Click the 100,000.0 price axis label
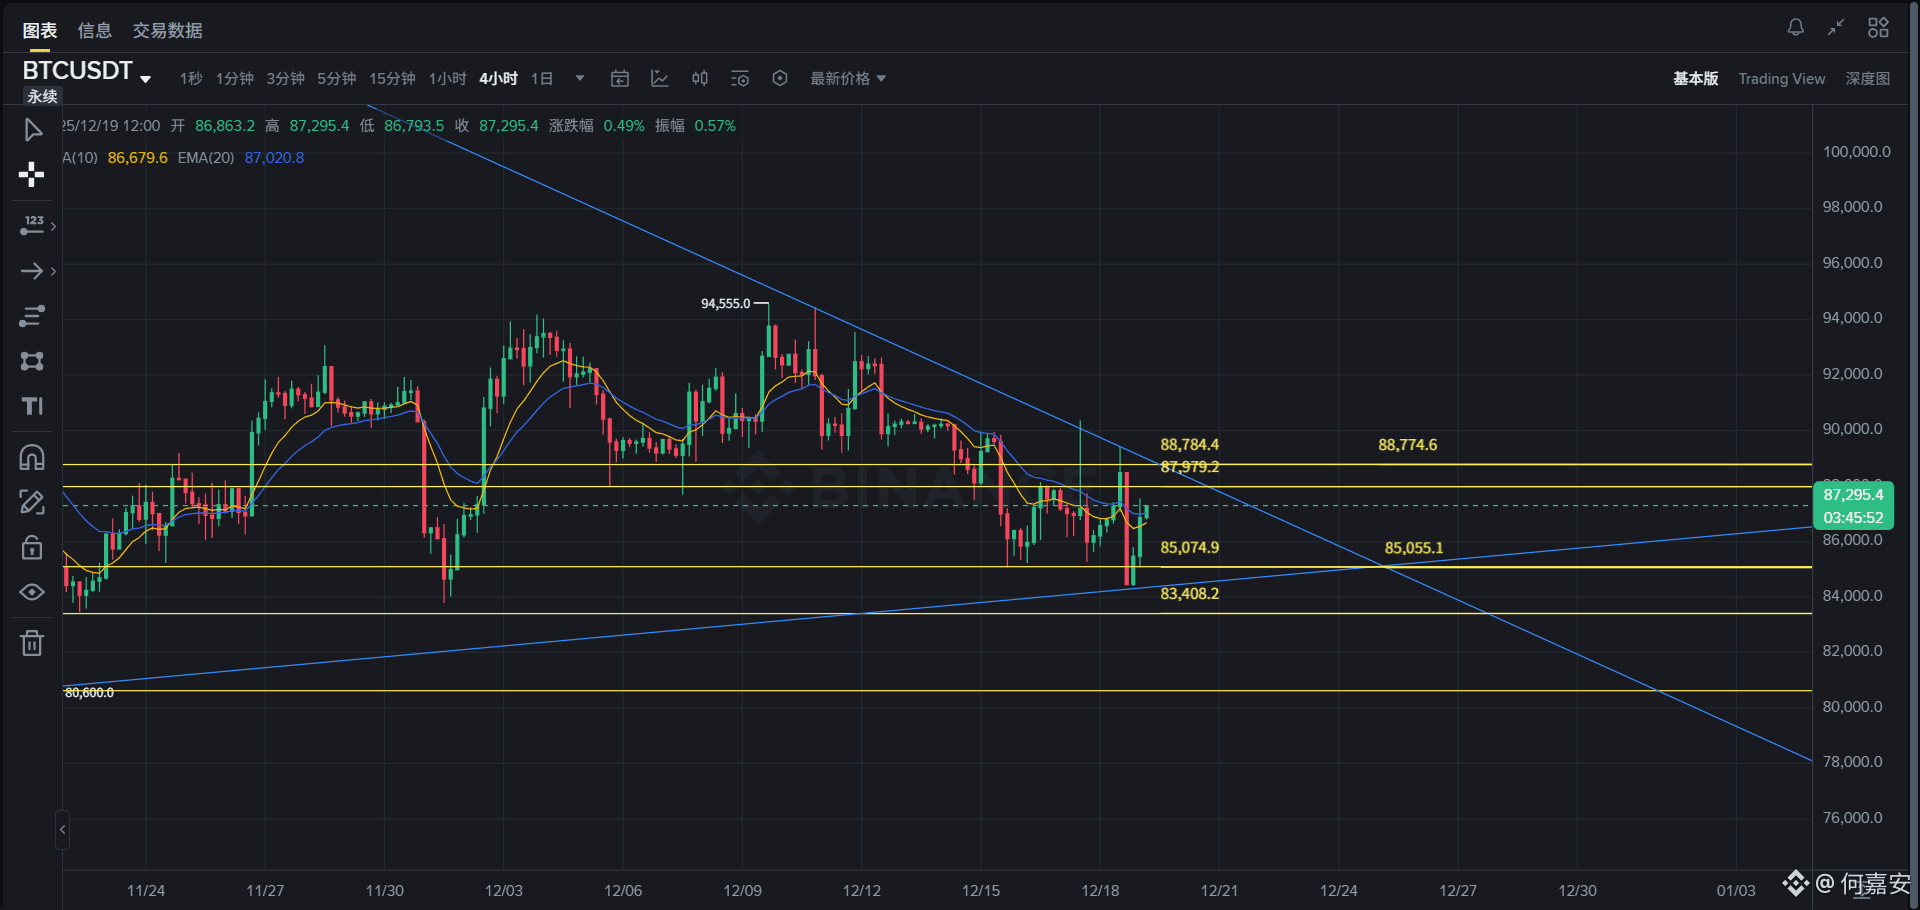Viewport: 1920px width, 910px height. pos(1856,152)
